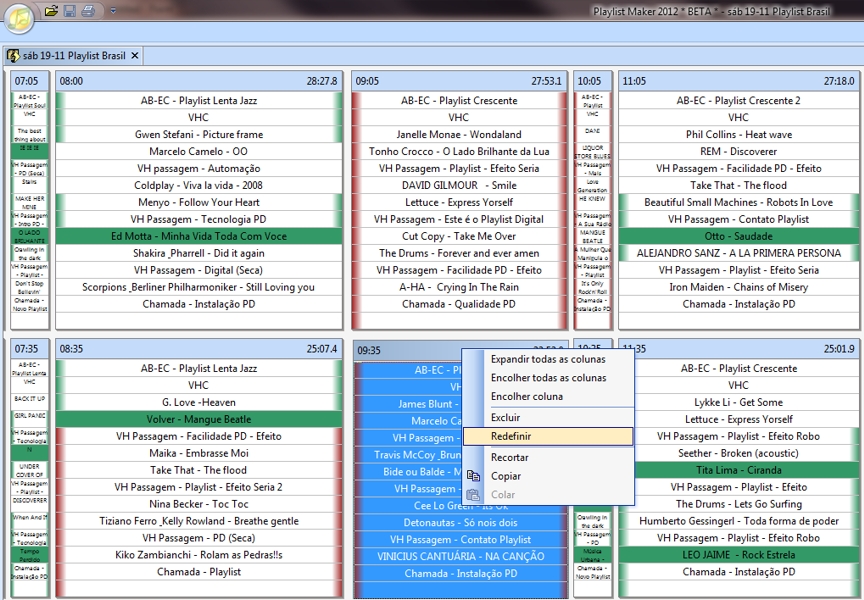Select Tonho Crocco - O Lado Brilhante da Lua
This screenshot has height=600, width=864.
tap(459, 152)
